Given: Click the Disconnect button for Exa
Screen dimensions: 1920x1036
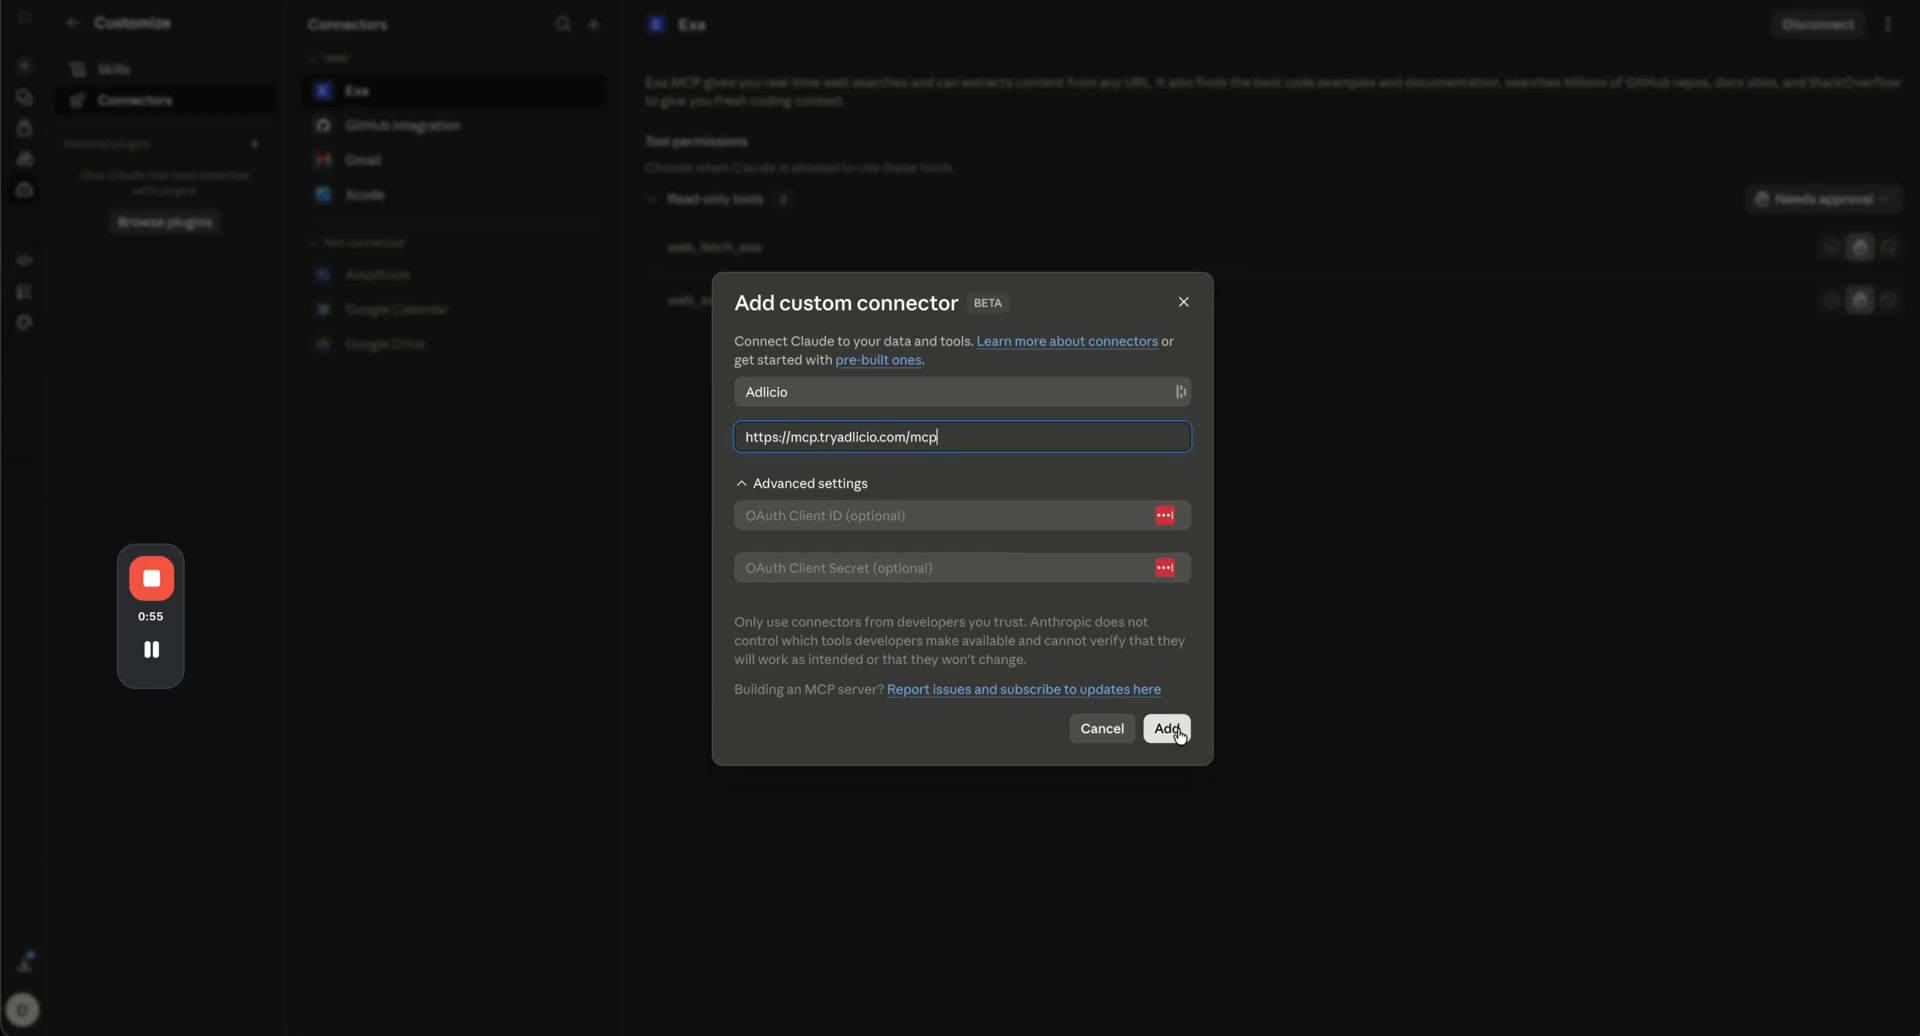Looking at the screenshot, I should click(x=1817, y=24).
